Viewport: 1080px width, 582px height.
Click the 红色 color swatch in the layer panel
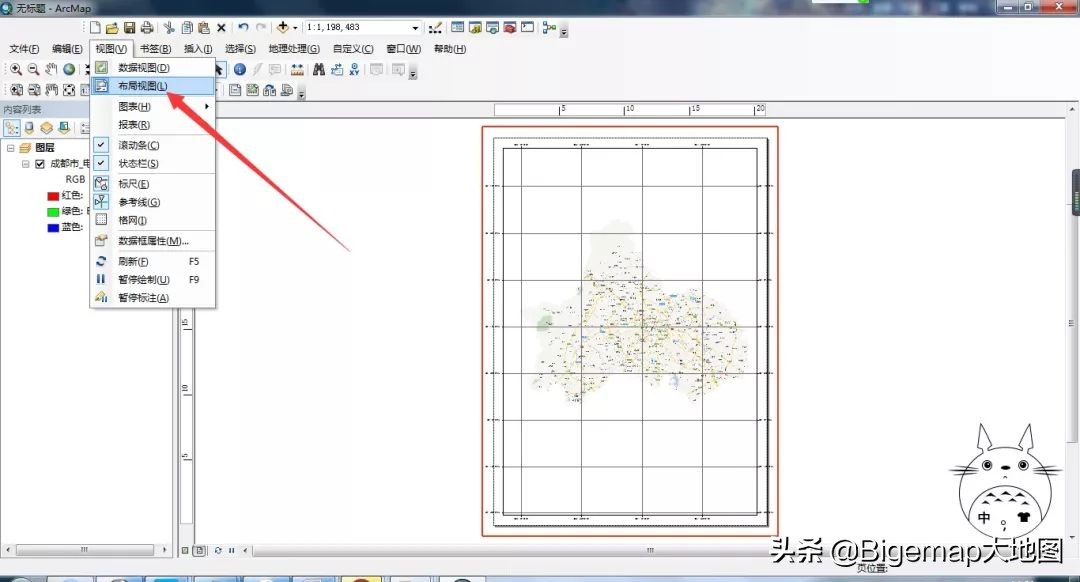pos(53,196)
